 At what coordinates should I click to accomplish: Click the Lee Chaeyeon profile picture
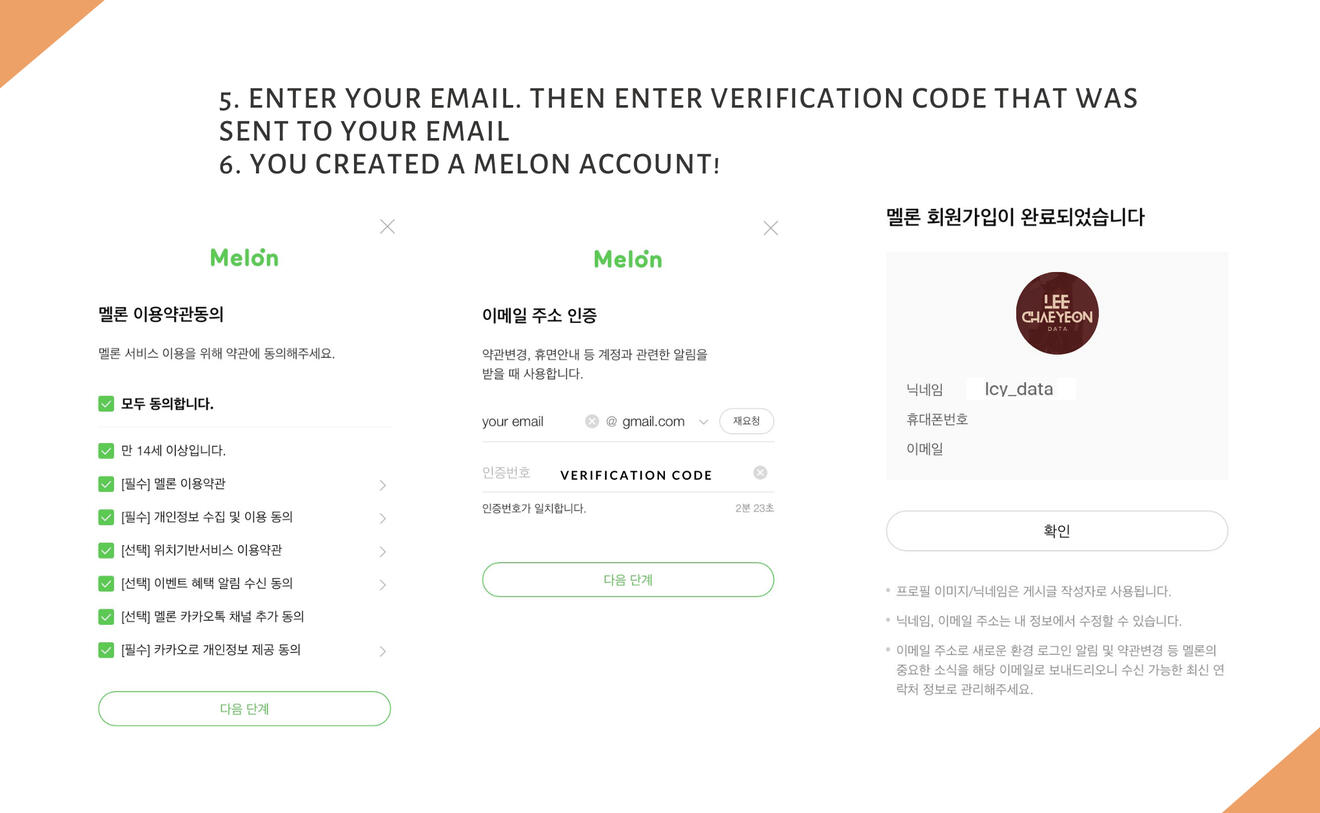(1056, 313)
